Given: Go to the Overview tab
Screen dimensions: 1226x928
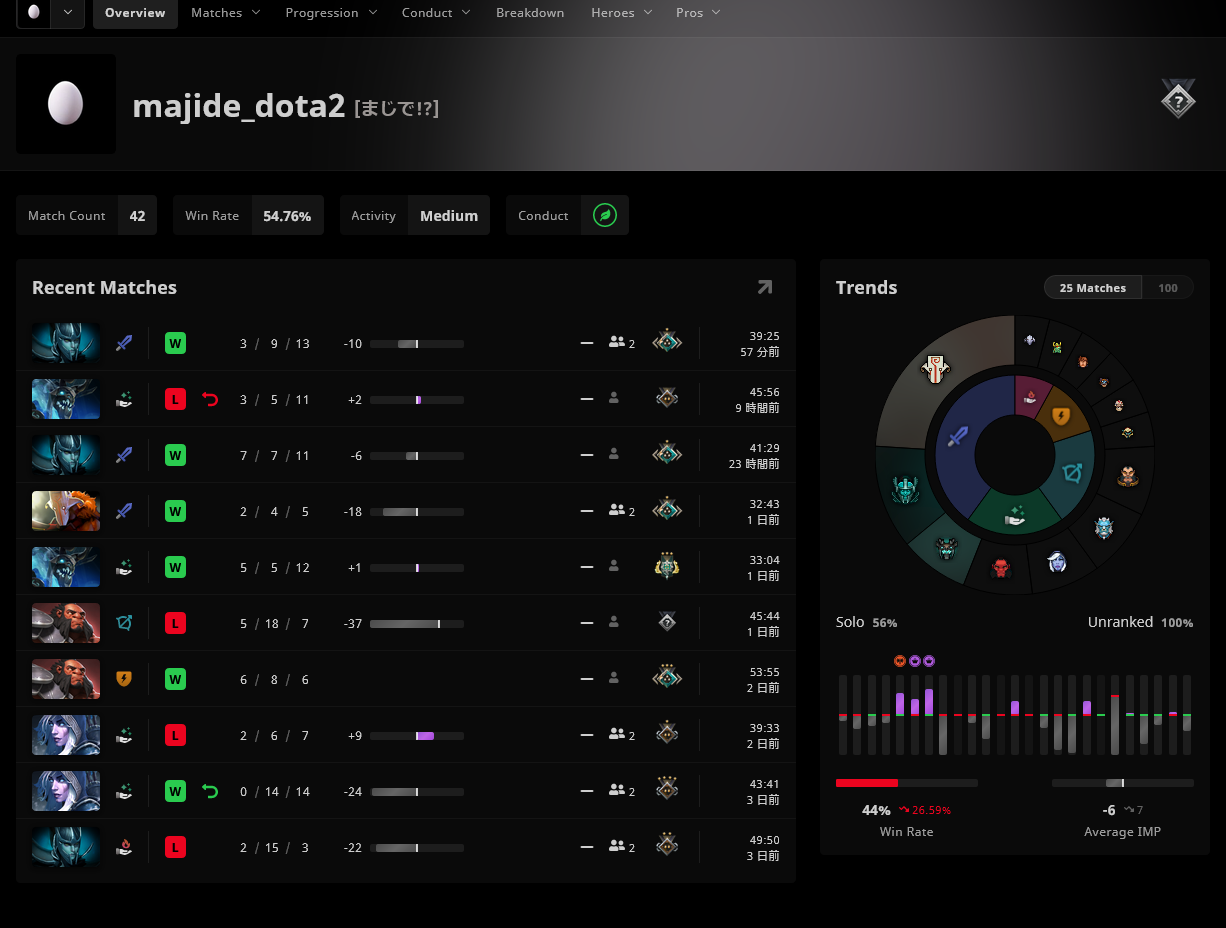Looking at the screenshot, I should coord(135,13).
